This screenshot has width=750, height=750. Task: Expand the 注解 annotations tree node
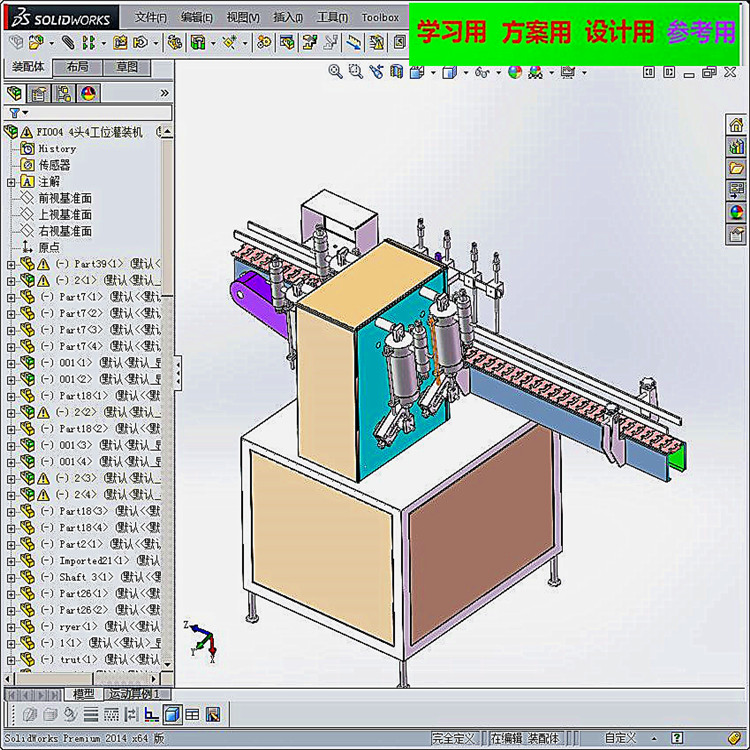click(x=11, y=182)
